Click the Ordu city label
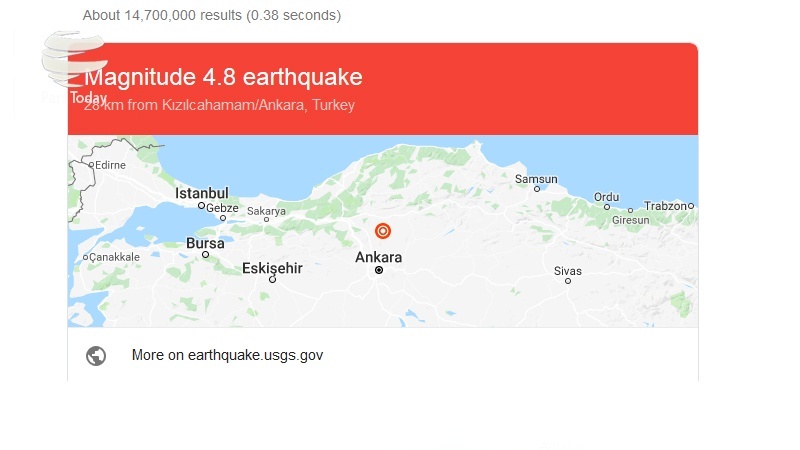This screenshot has width=800, height=450. 607,197
